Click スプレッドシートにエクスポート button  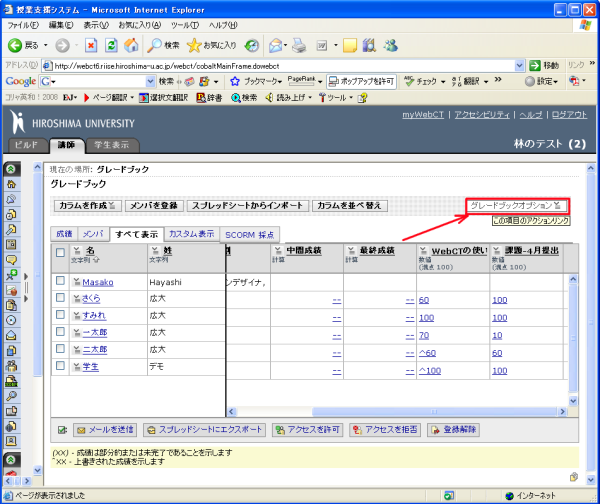coord(205,430)
